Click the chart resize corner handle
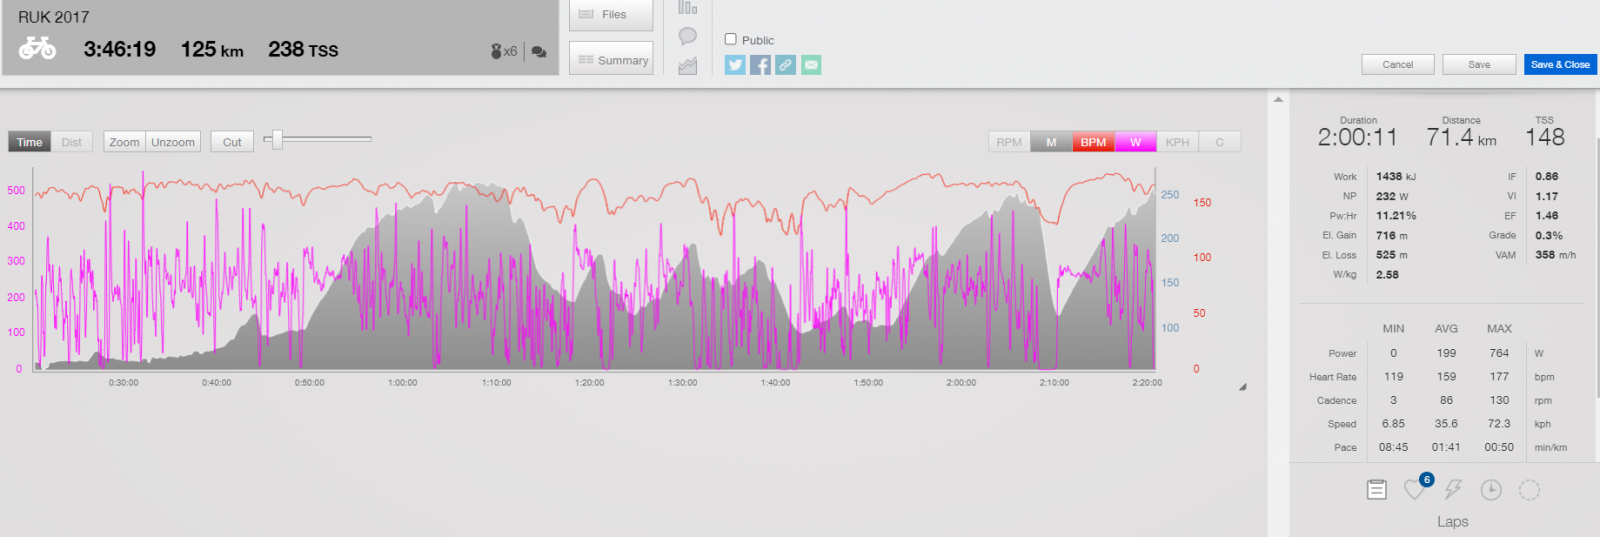 [1243, 387]
